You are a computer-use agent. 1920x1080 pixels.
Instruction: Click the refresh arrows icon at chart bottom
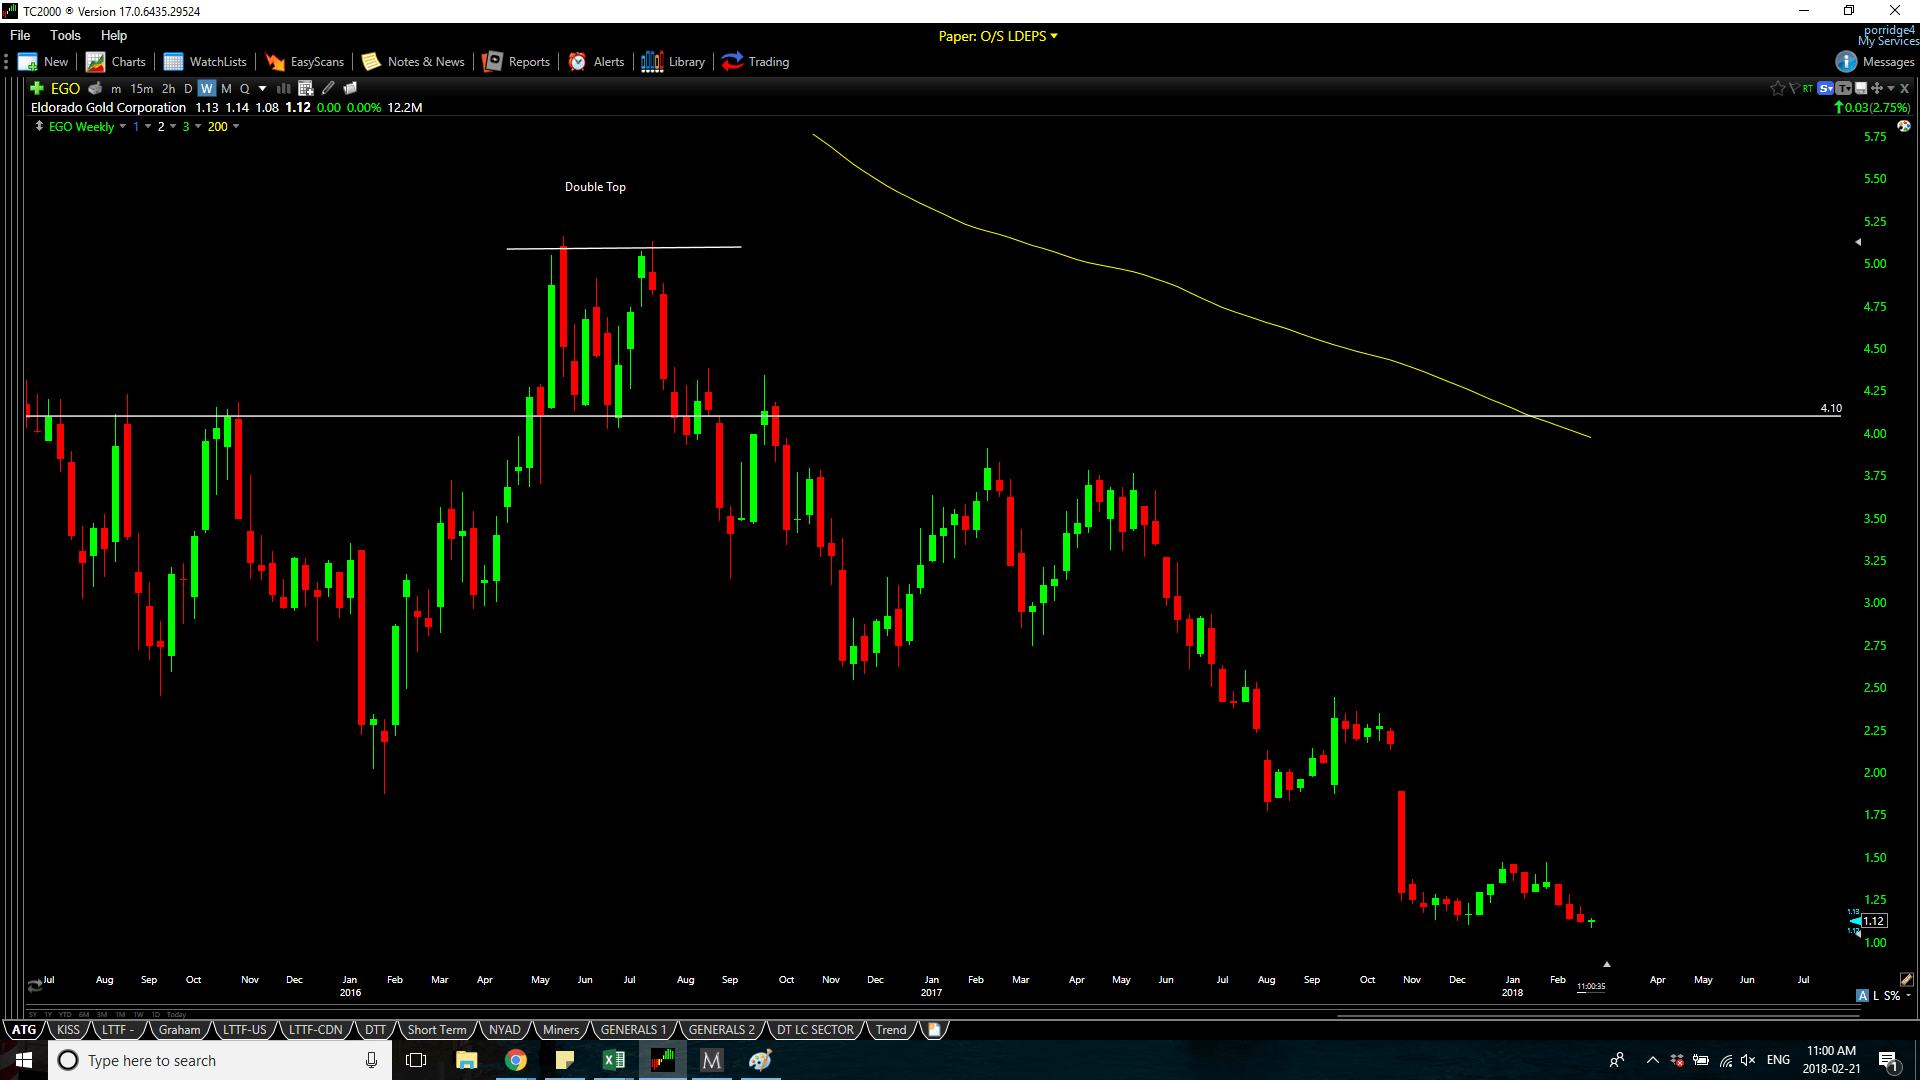pos(35,986)
